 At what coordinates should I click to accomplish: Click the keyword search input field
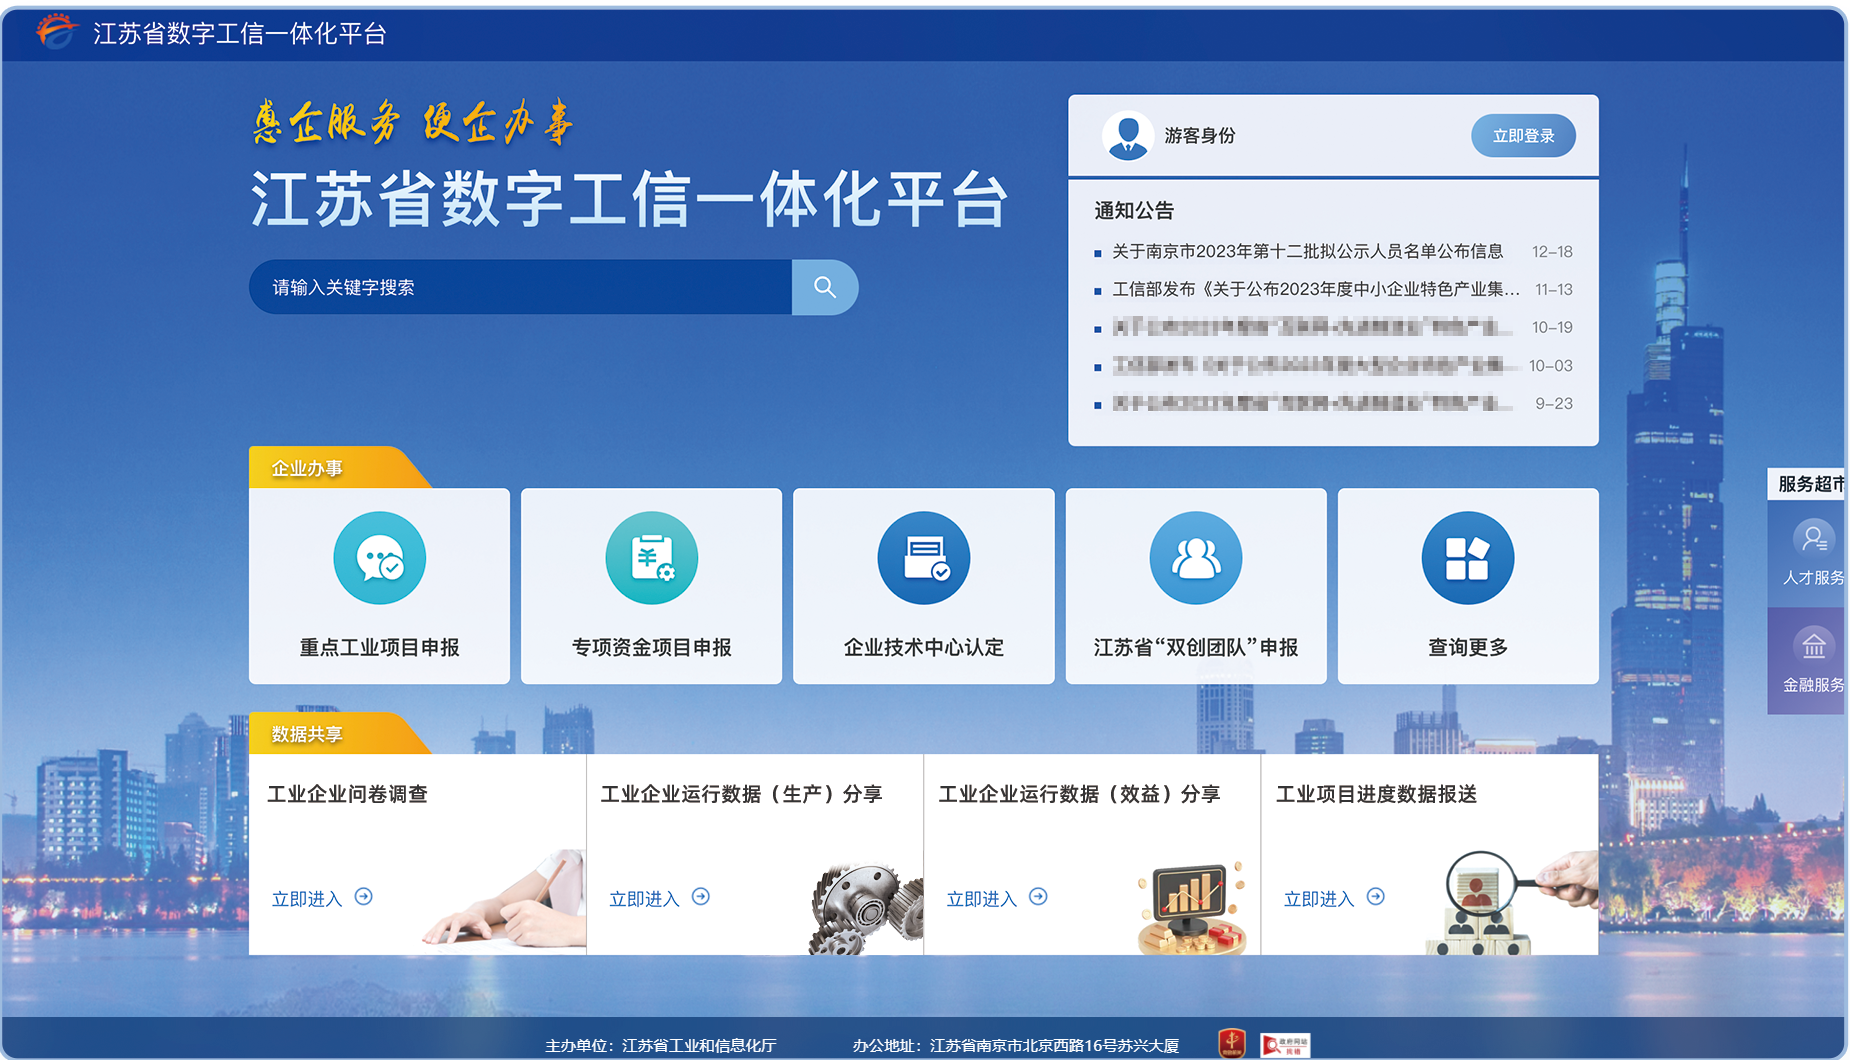pyautogui.click(x=520, y=287)
